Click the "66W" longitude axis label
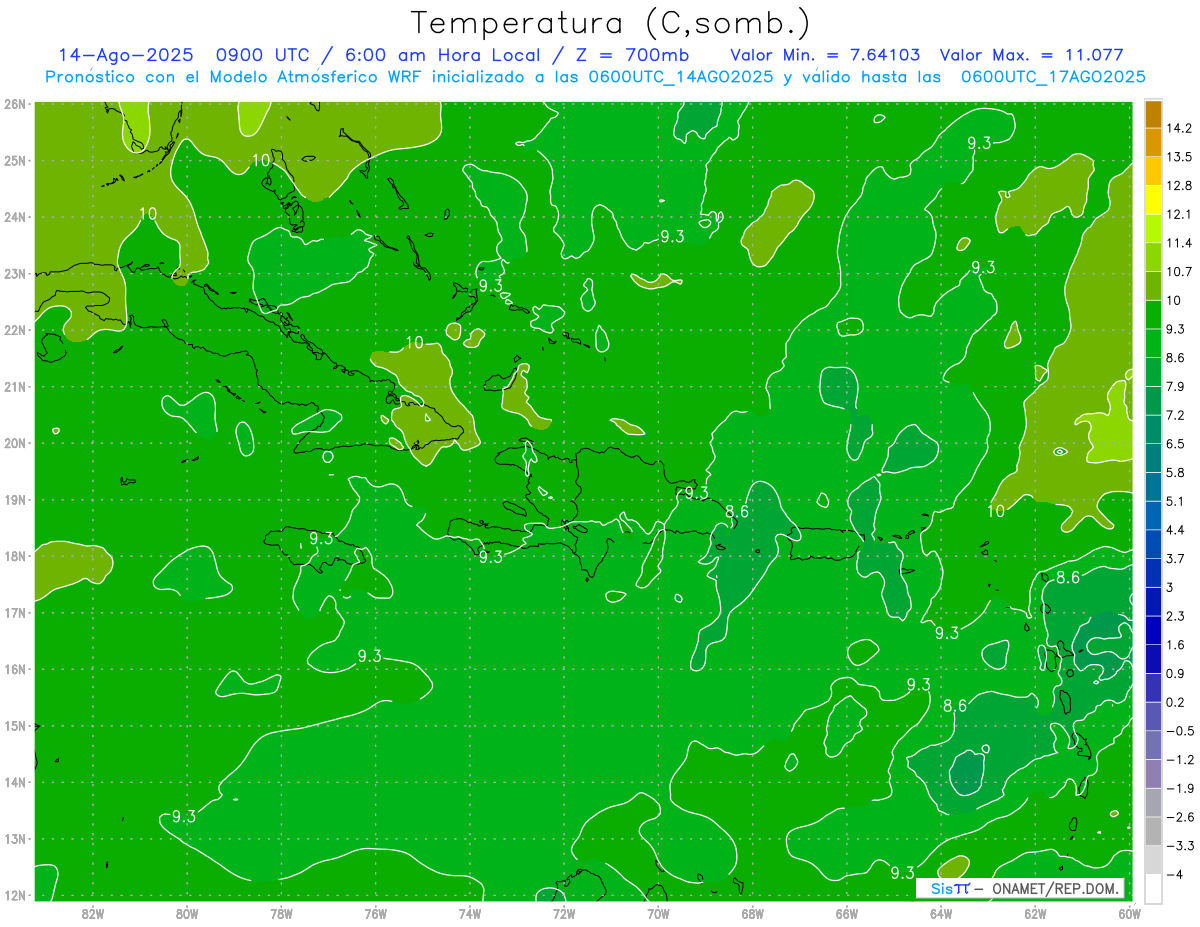The image size is (1200, 927). [847, 913]
